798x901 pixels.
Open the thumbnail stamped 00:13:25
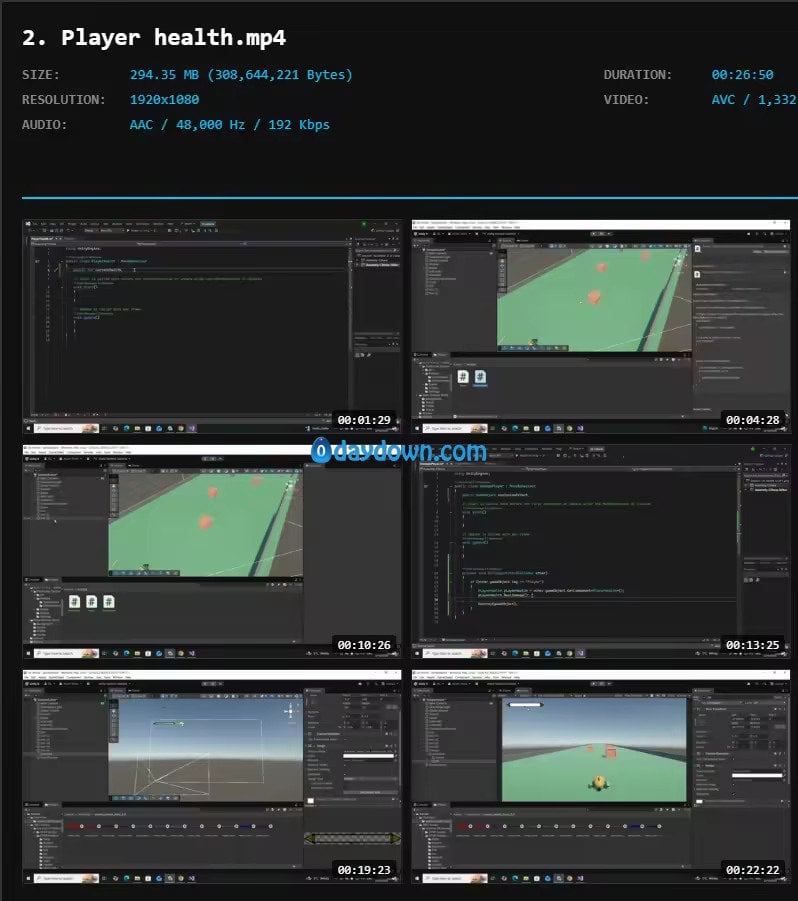point(601,551)
